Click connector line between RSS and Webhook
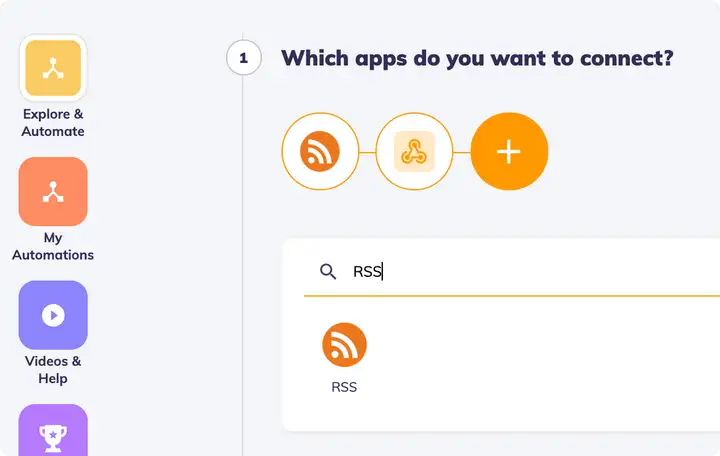Viewport: 720px width, 456px height. click(367, 152)
